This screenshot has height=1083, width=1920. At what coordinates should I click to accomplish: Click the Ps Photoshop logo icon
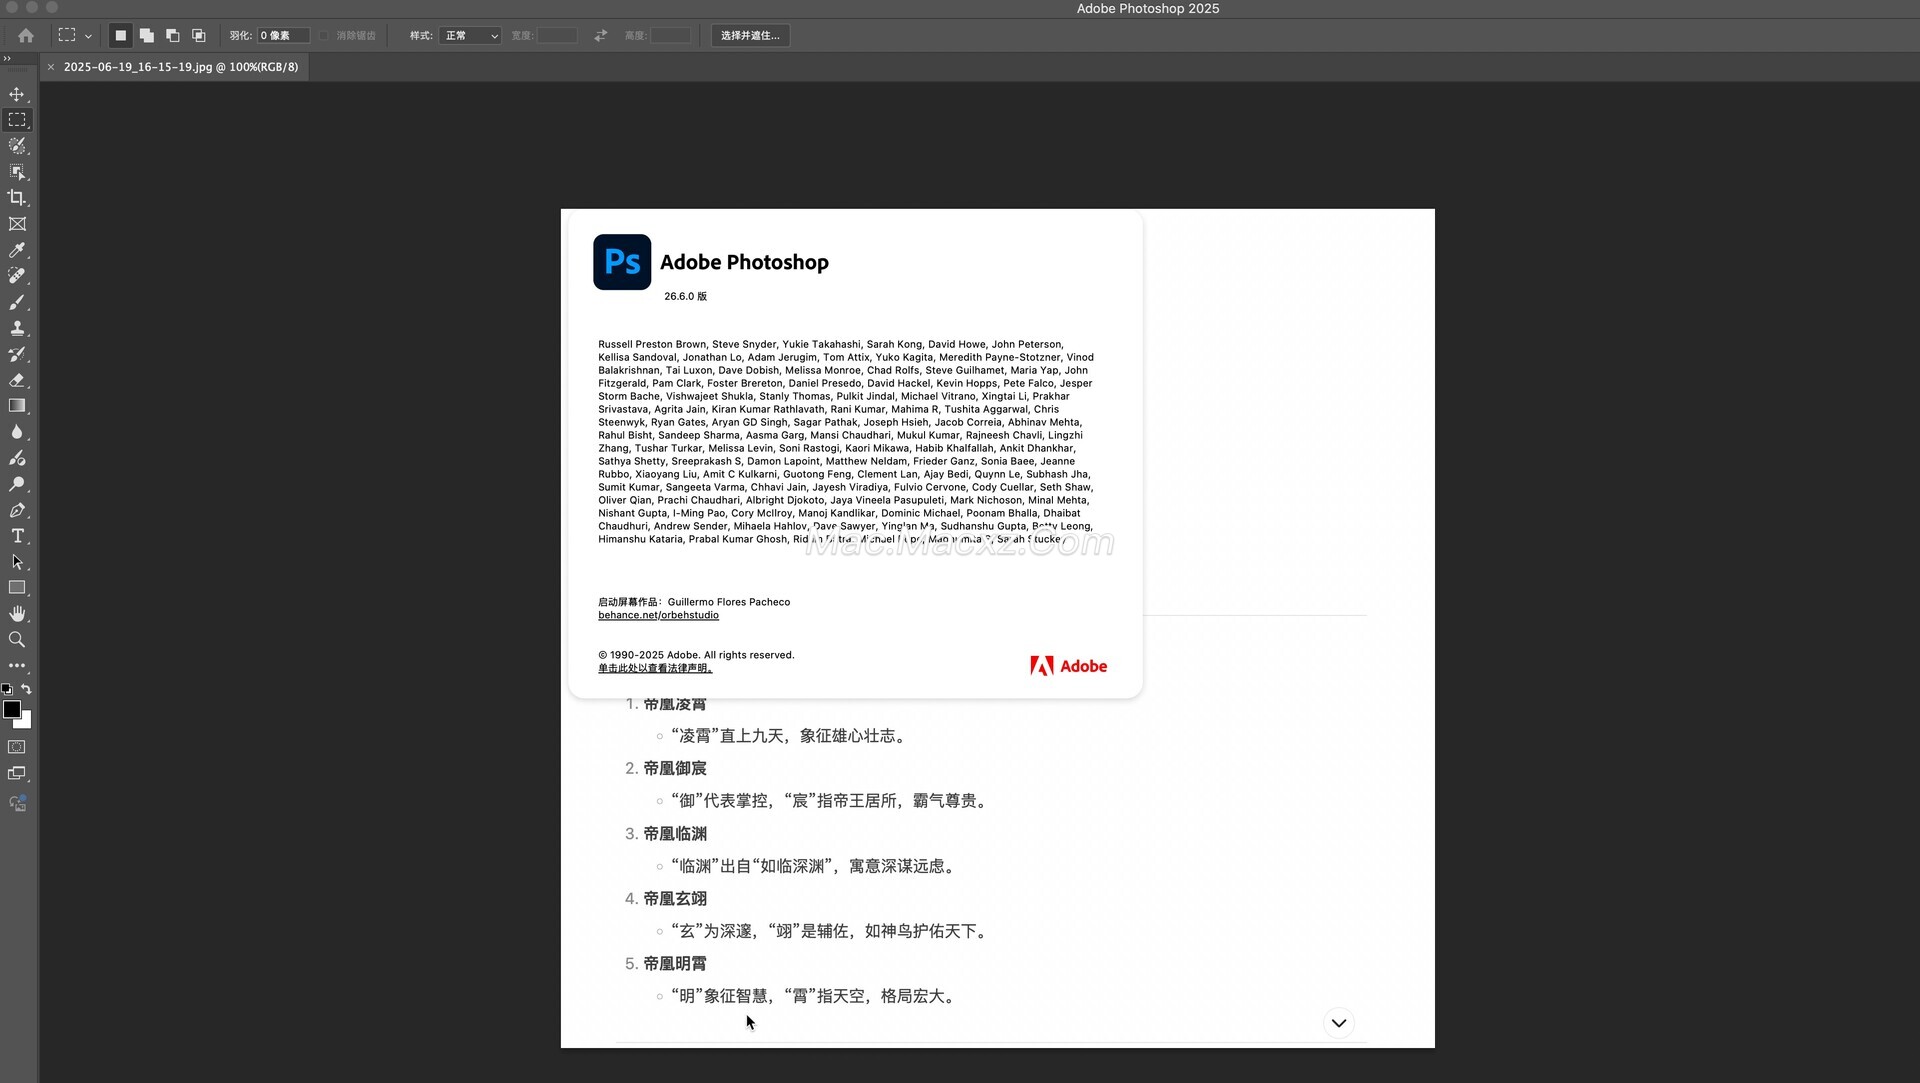(622, 262)
